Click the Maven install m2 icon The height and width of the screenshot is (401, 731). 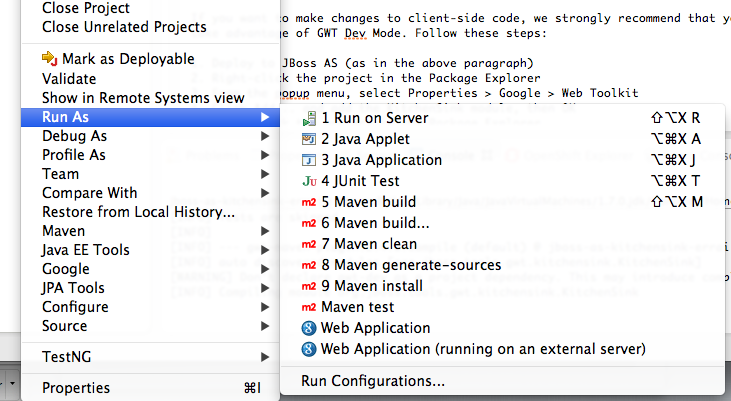[309, 286]
